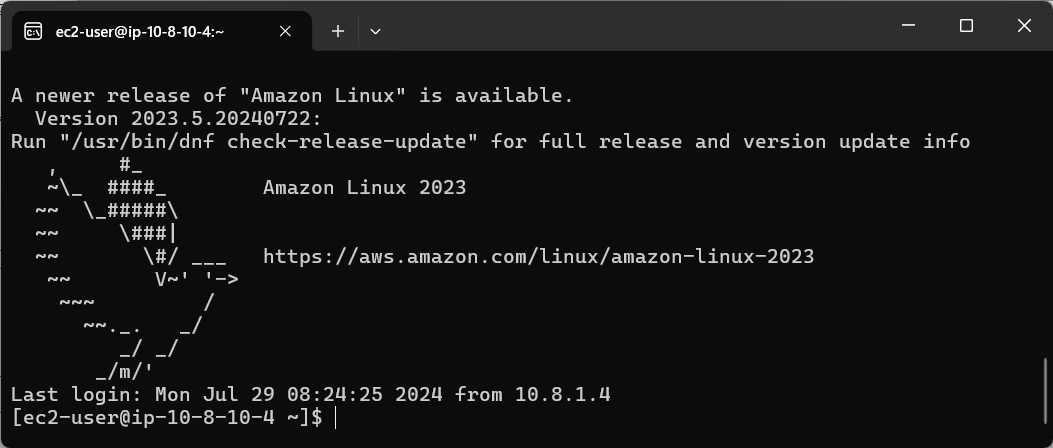Maximize the terminal window
1053x448 pixels.
[x=966, y=26]
